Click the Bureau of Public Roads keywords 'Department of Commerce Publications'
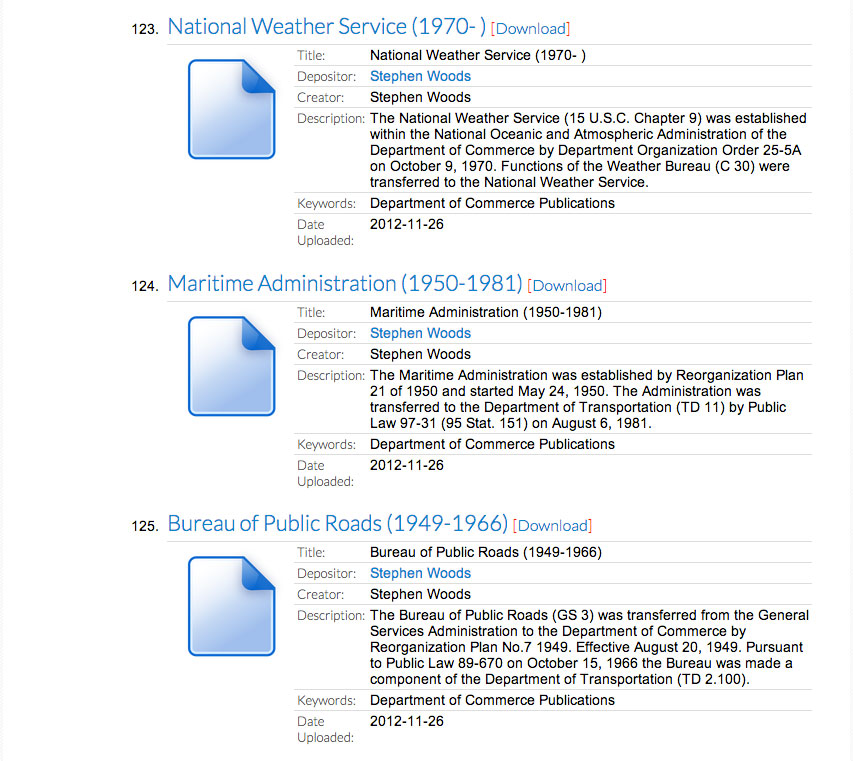The height and width of the screenshot is (761, 853). [492, 700]
